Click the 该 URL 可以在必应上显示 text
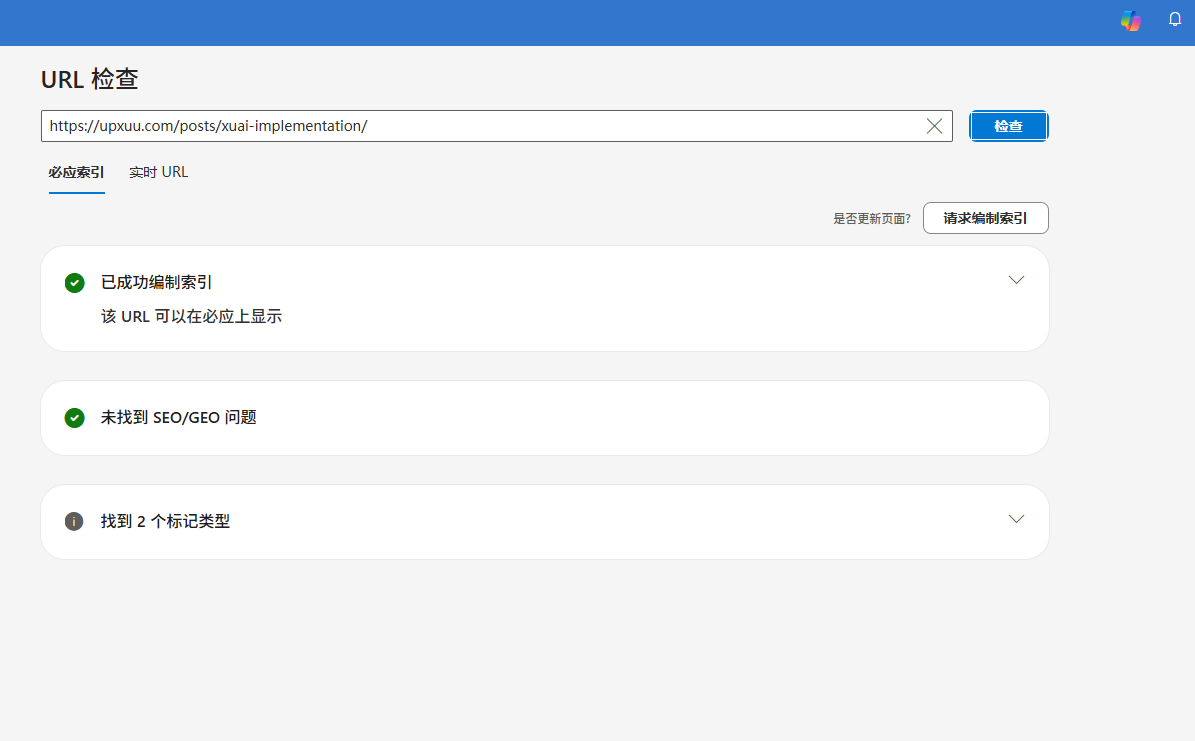 pos(191,316)
